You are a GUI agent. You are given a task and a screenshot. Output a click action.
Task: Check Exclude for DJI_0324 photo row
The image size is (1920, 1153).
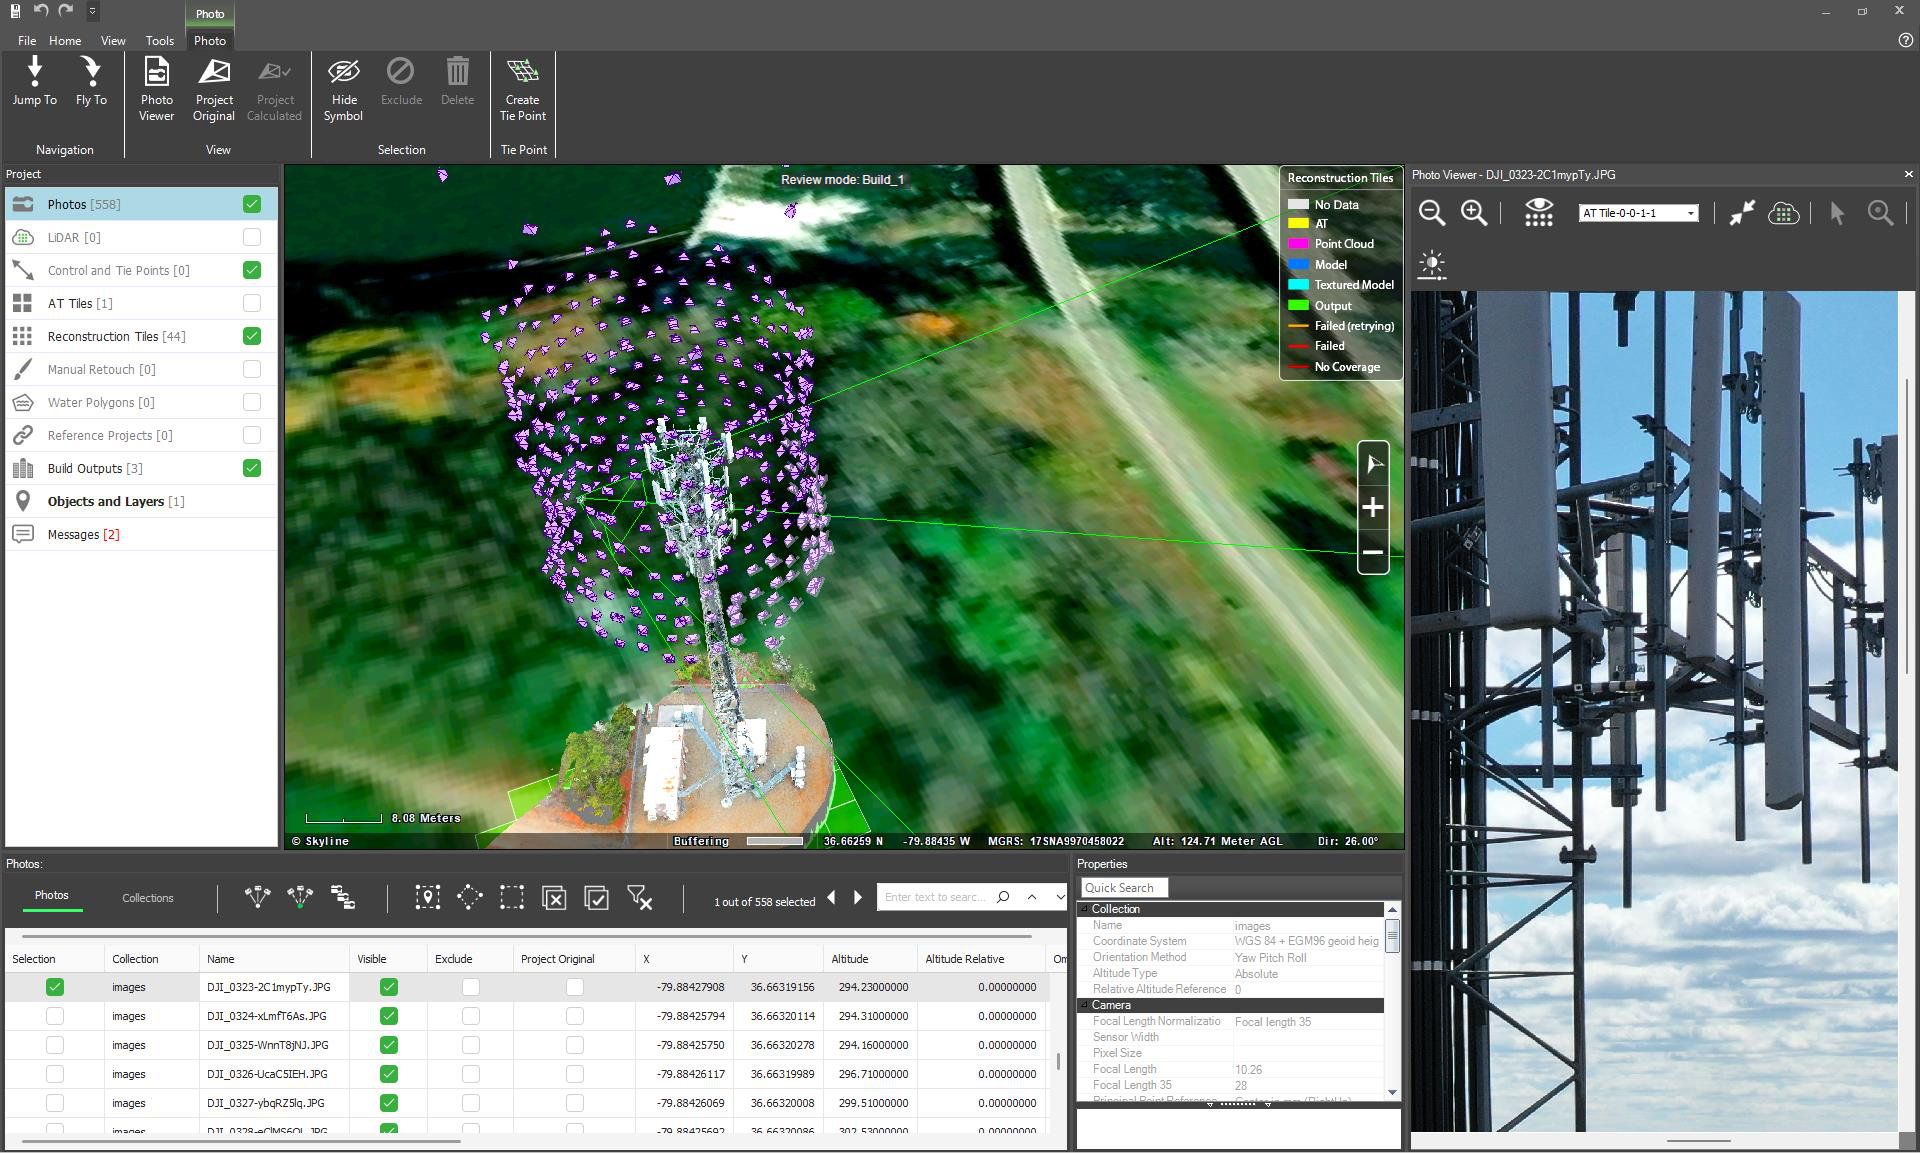point(471,1016)
